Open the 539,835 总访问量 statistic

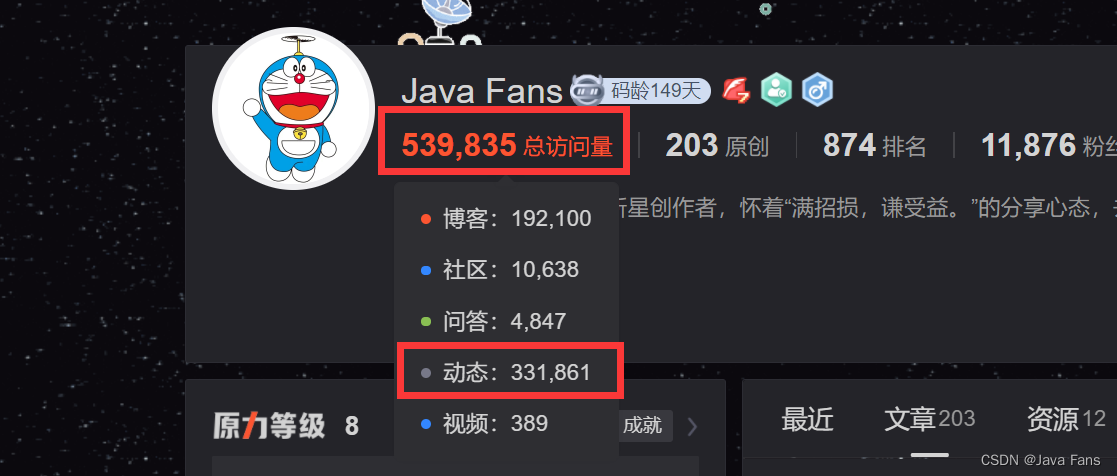pyautogui.click(x=506, y=146)
